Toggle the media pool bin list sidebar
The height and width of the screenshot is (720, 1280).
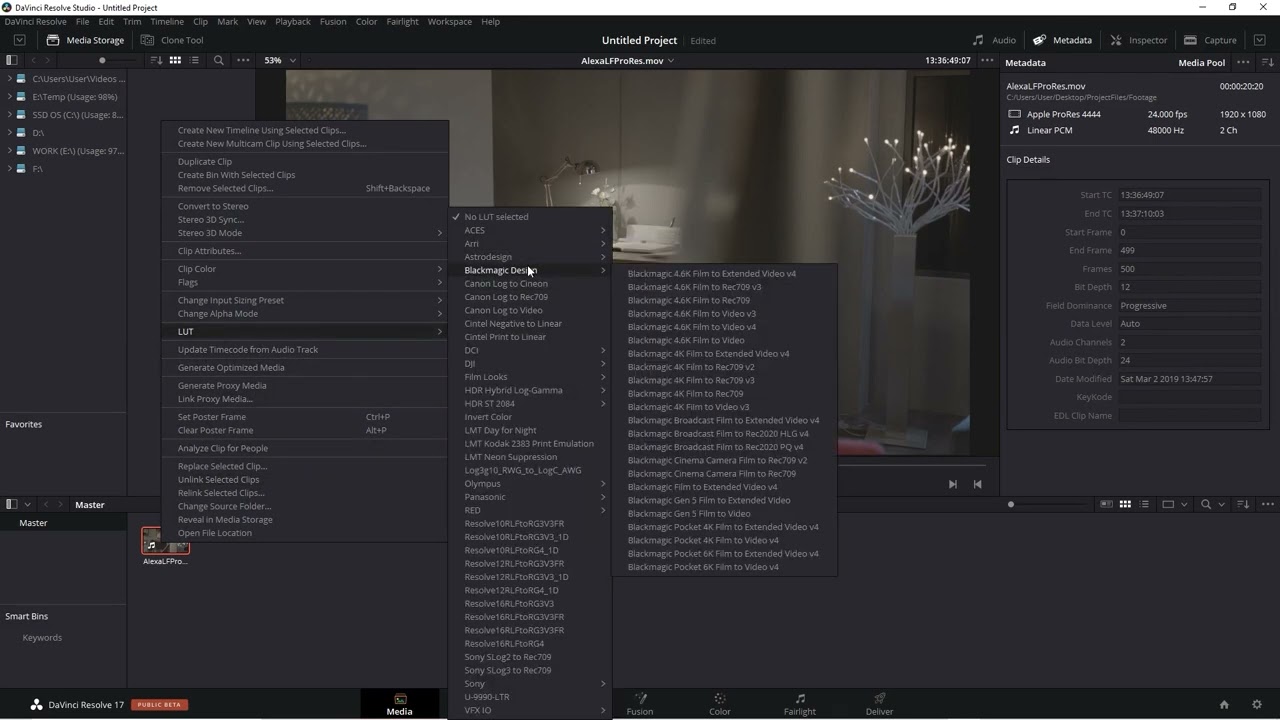[x=12, y=505]
